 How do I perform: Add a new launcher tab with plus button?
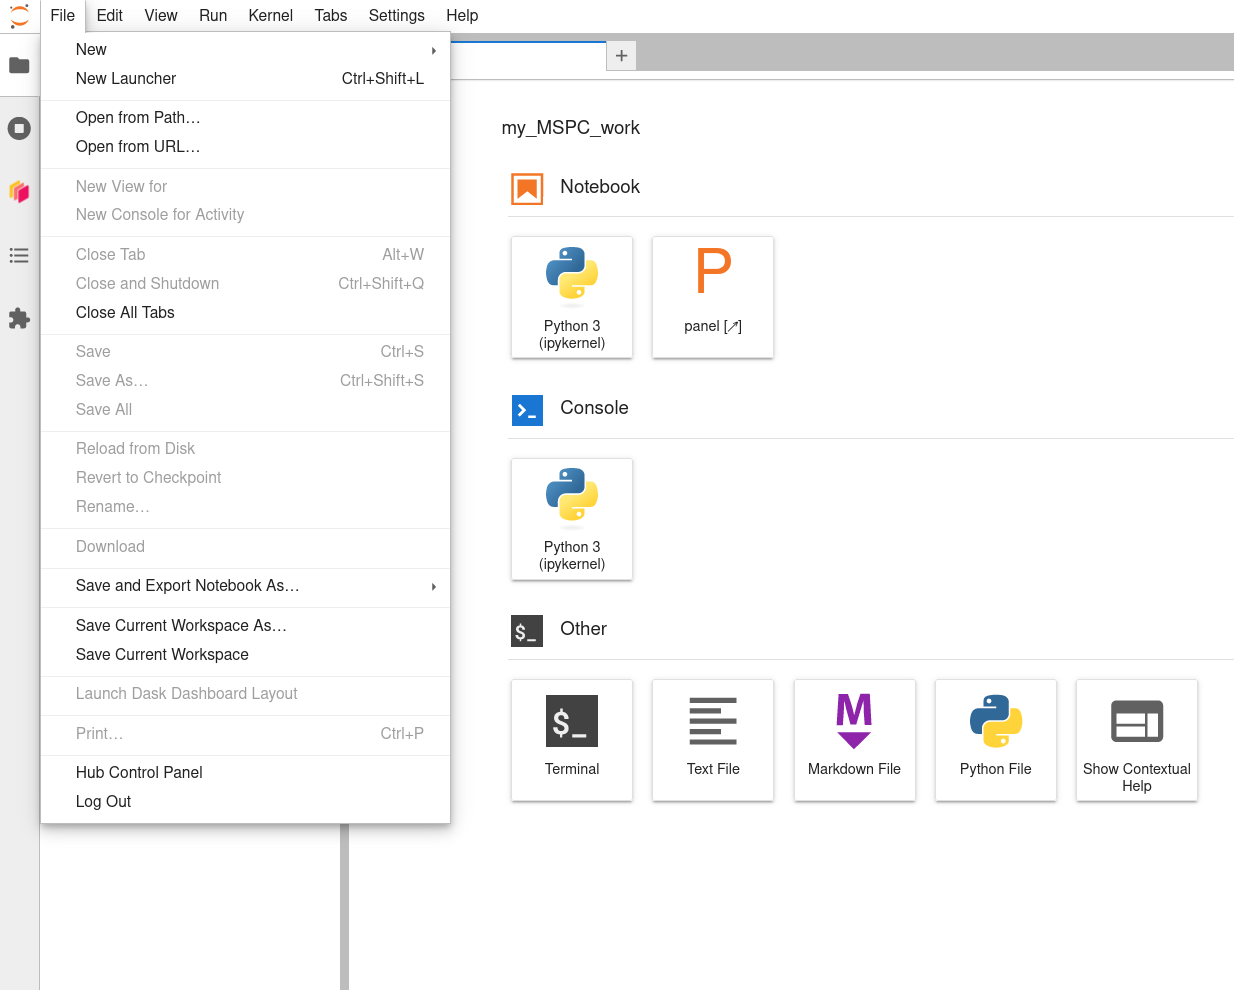(621, 56)
